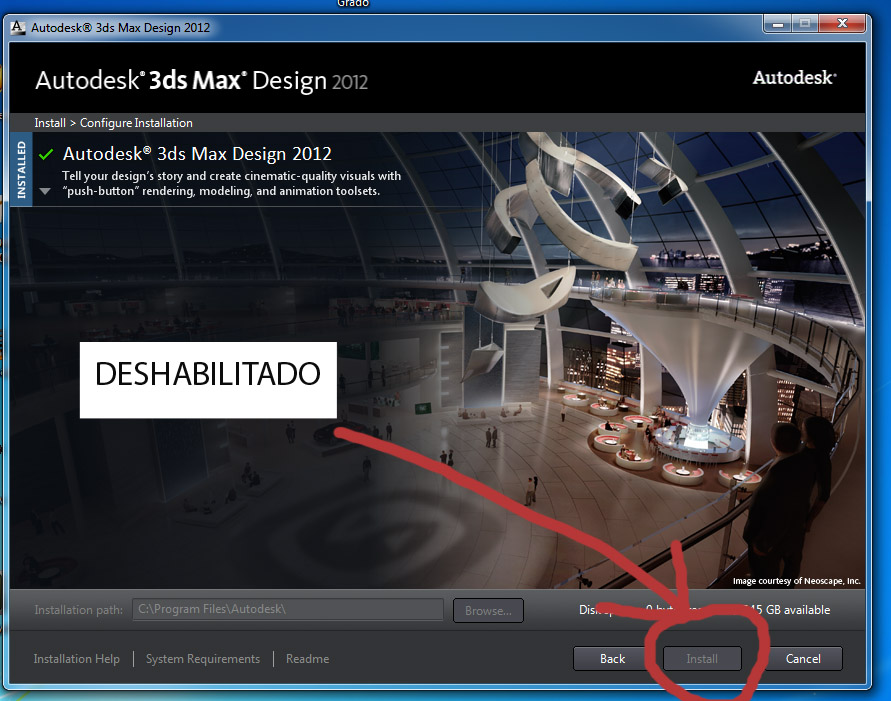
Task: Click the vertical INSTALLED label
Action: coord(21,169)
